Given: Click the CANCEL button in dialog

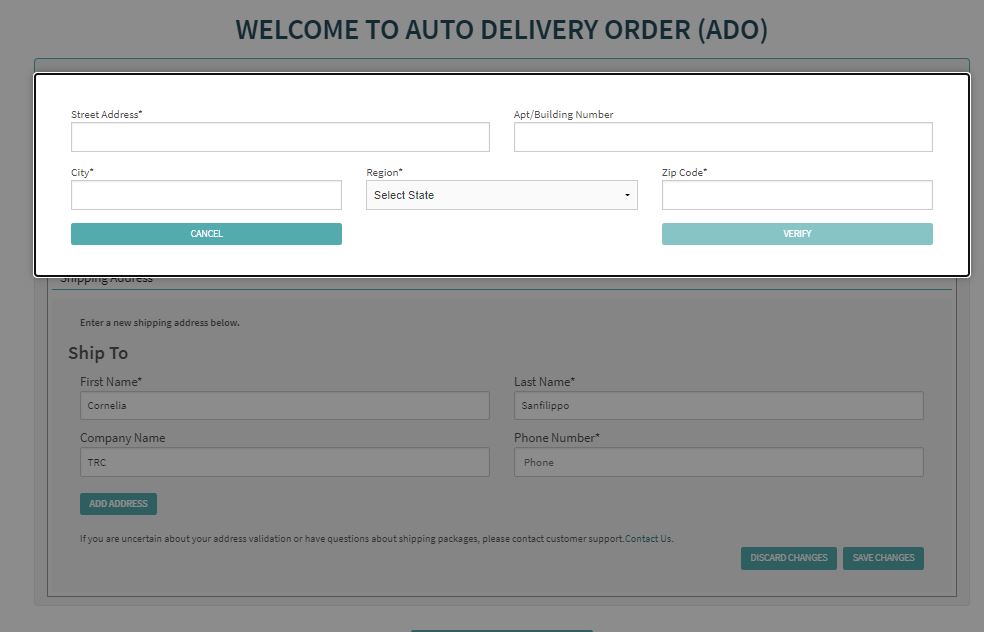Looking at the screenshot, I should click(x=206, y=234).
